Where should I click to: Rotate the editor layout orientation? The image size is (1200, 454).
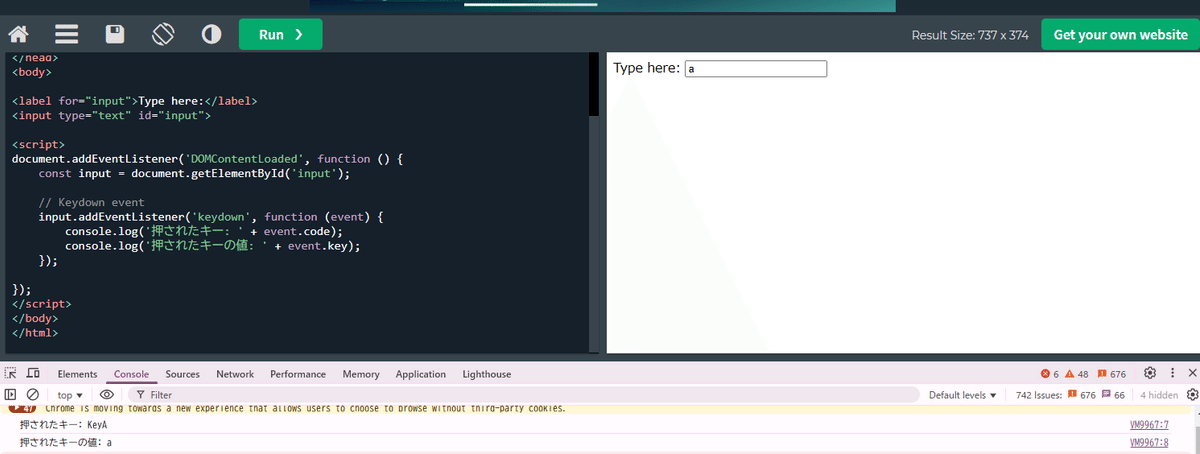click(x=164, y=35)
